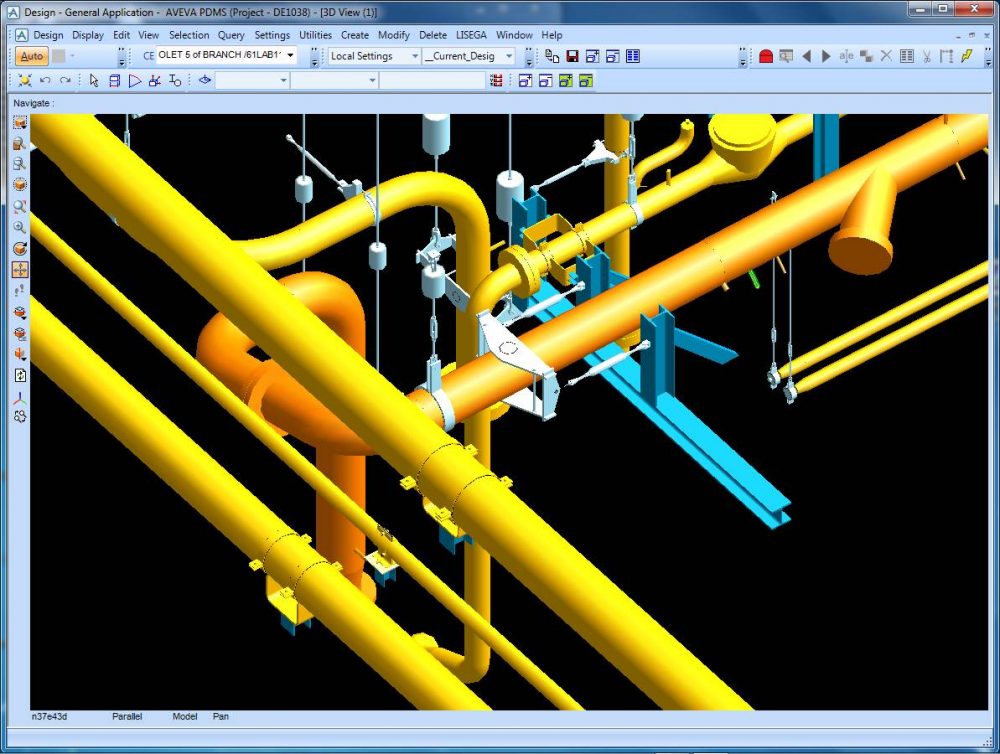Select the arrow pointer tool
Screen dimensions: 1000x754
point(94,80)
